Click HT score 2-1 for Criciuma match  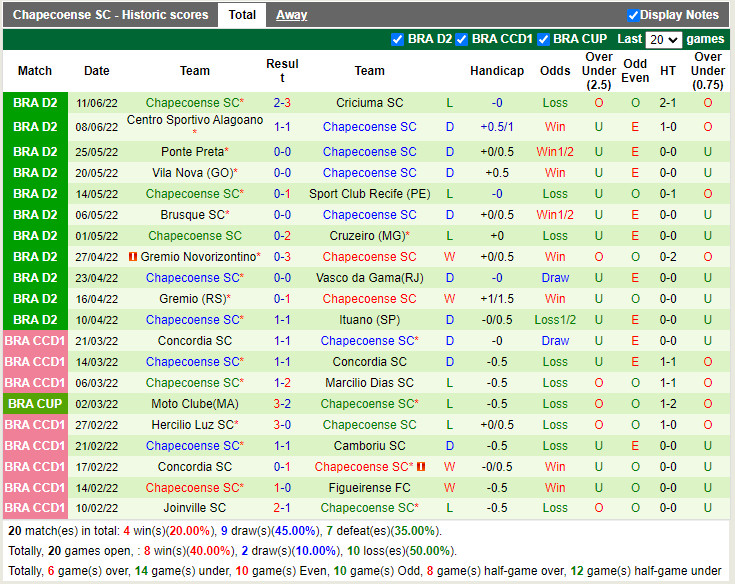tap(668, 103)
